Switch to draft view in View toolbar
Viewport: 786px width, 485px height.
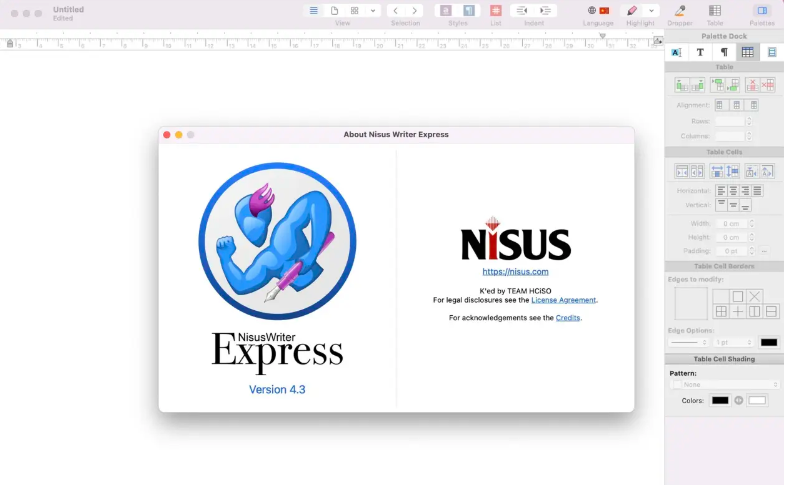[x=313, y=11]
